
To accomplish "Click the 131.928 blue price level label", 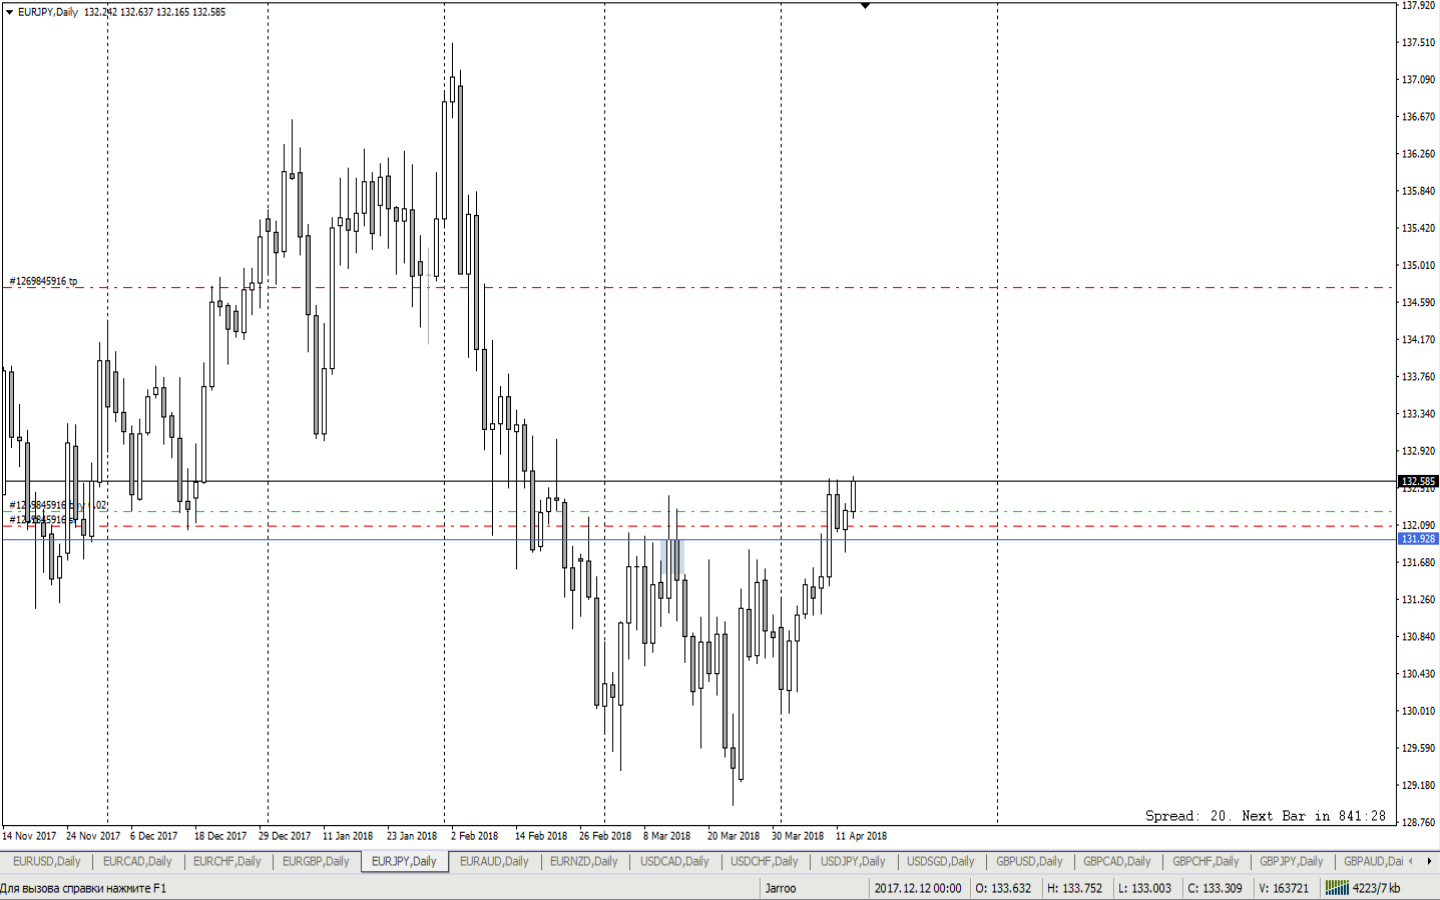I will click(x=1418, y=539).
